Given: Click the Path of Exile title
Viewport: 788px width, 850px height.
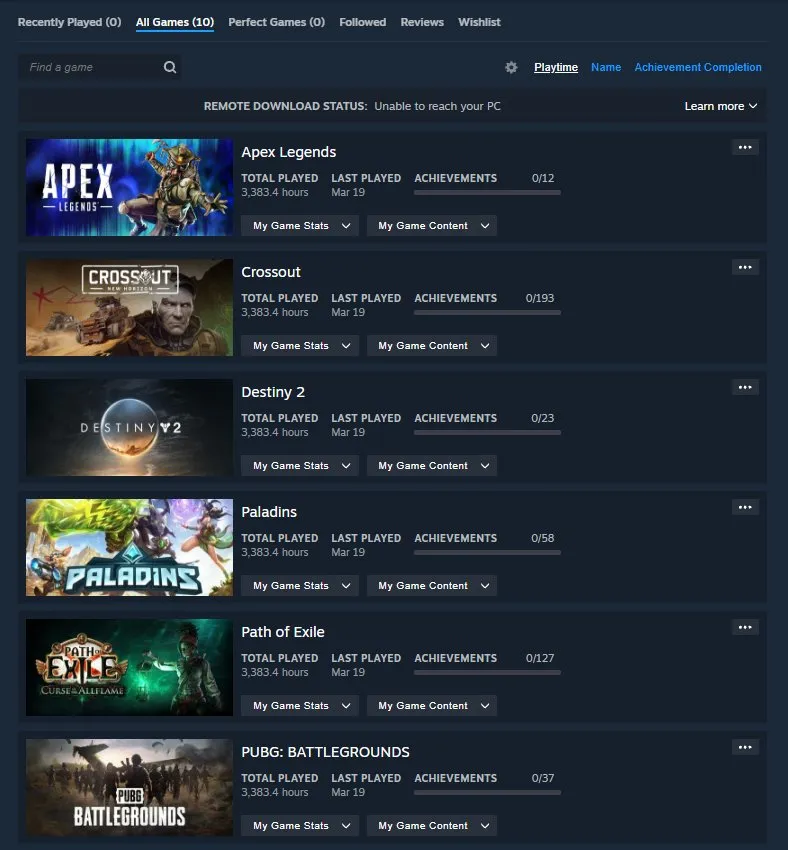Looking at the screenshot, I should pos(283,632).
